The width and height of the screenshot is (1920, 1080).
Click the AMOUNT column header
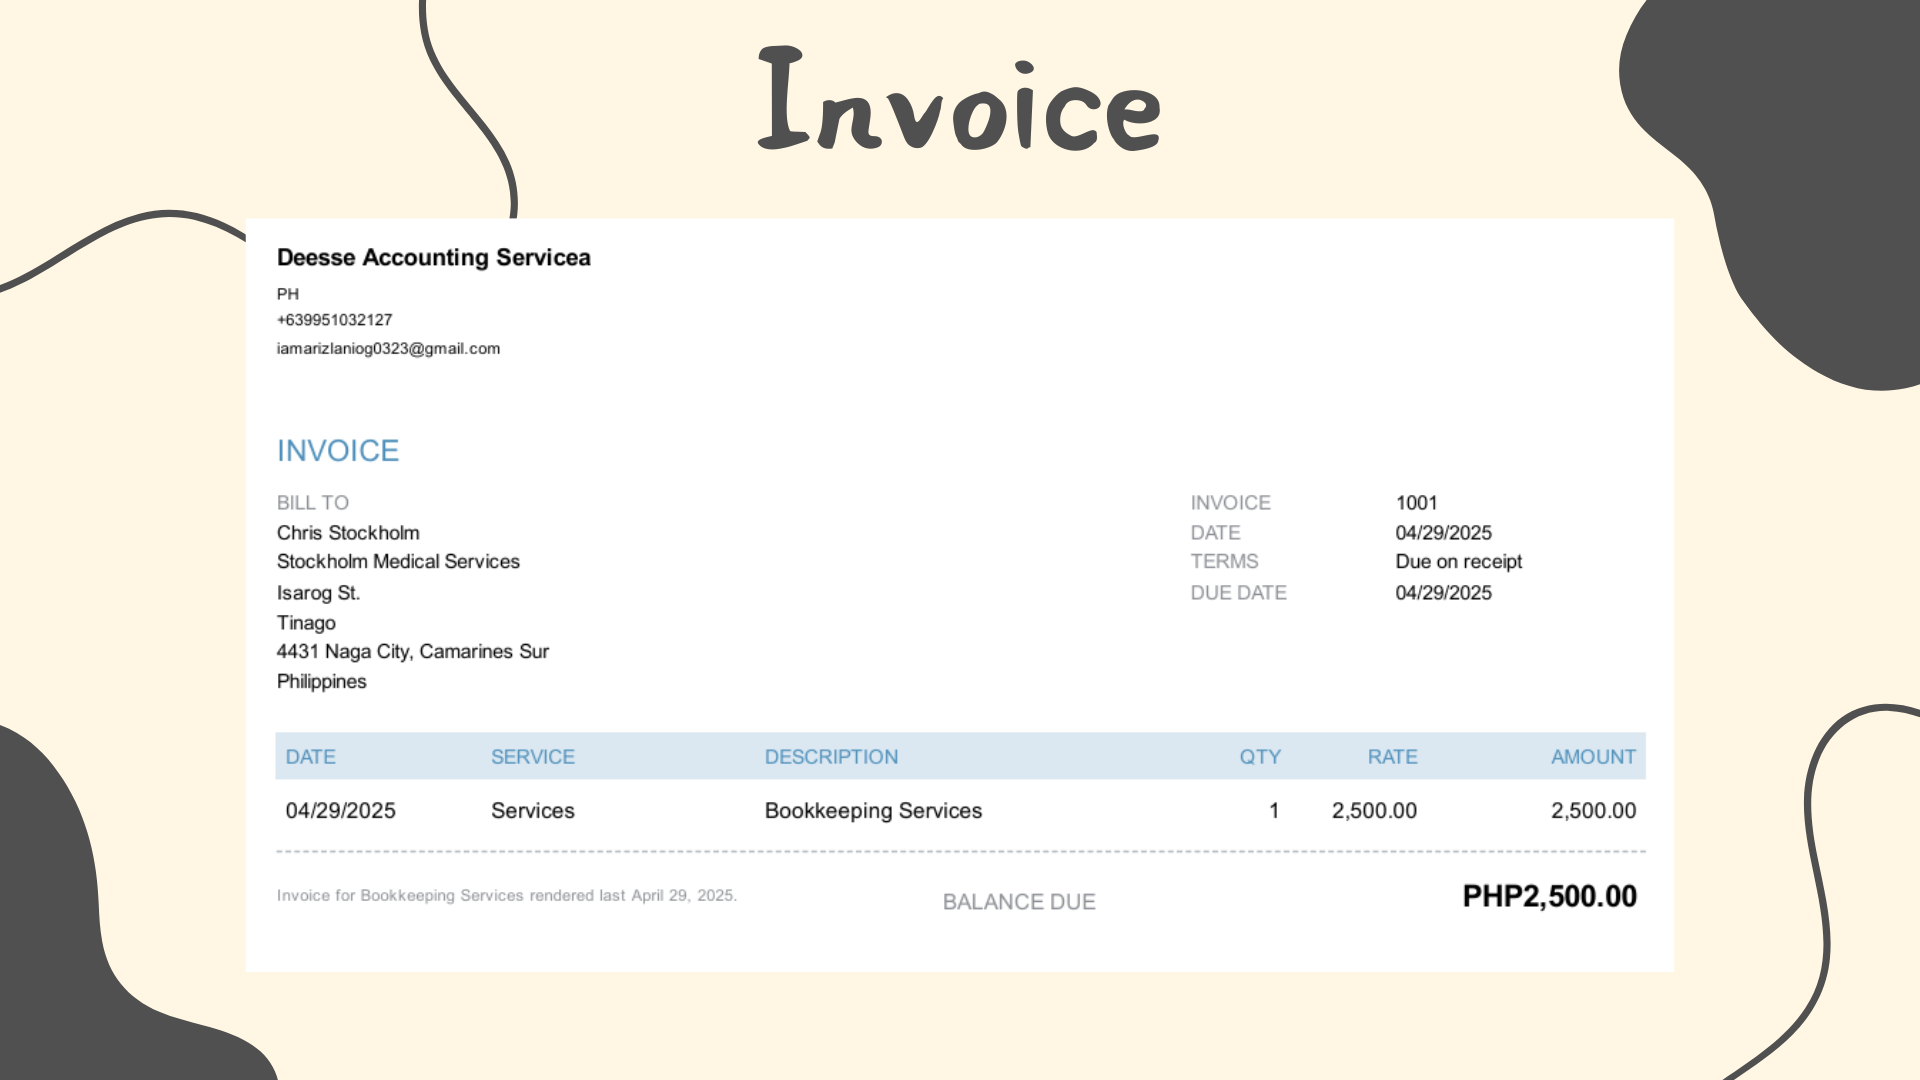pyautogui.click(x=1592, y=757)
